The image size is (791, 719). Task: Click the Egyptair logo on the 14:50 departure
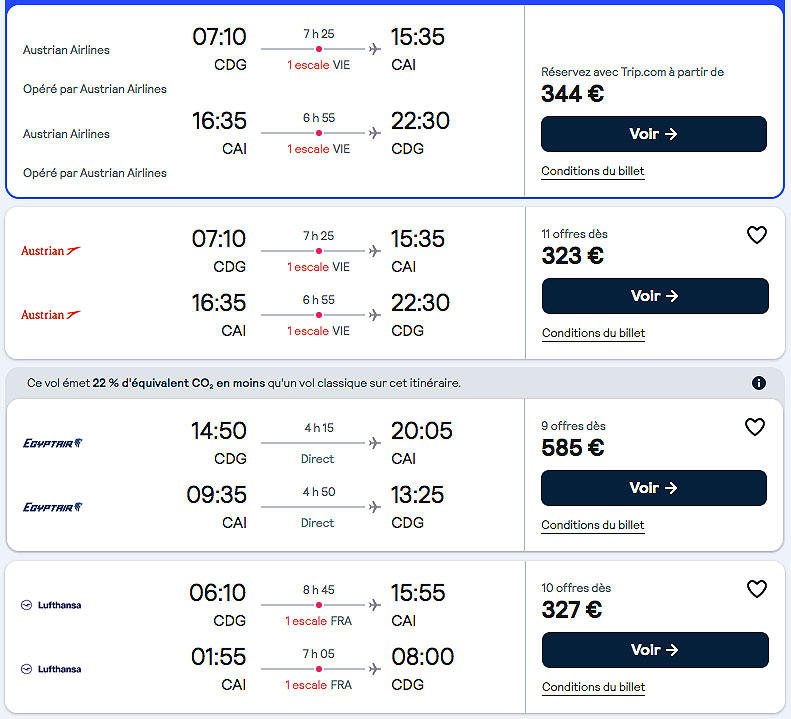pos(53,443)
